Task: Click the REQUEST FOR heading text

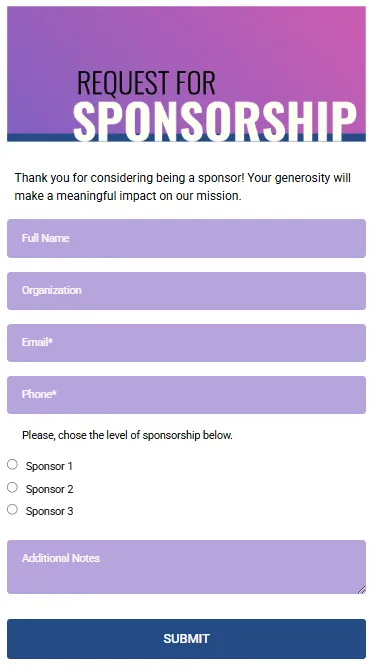Action: (146, 82)
